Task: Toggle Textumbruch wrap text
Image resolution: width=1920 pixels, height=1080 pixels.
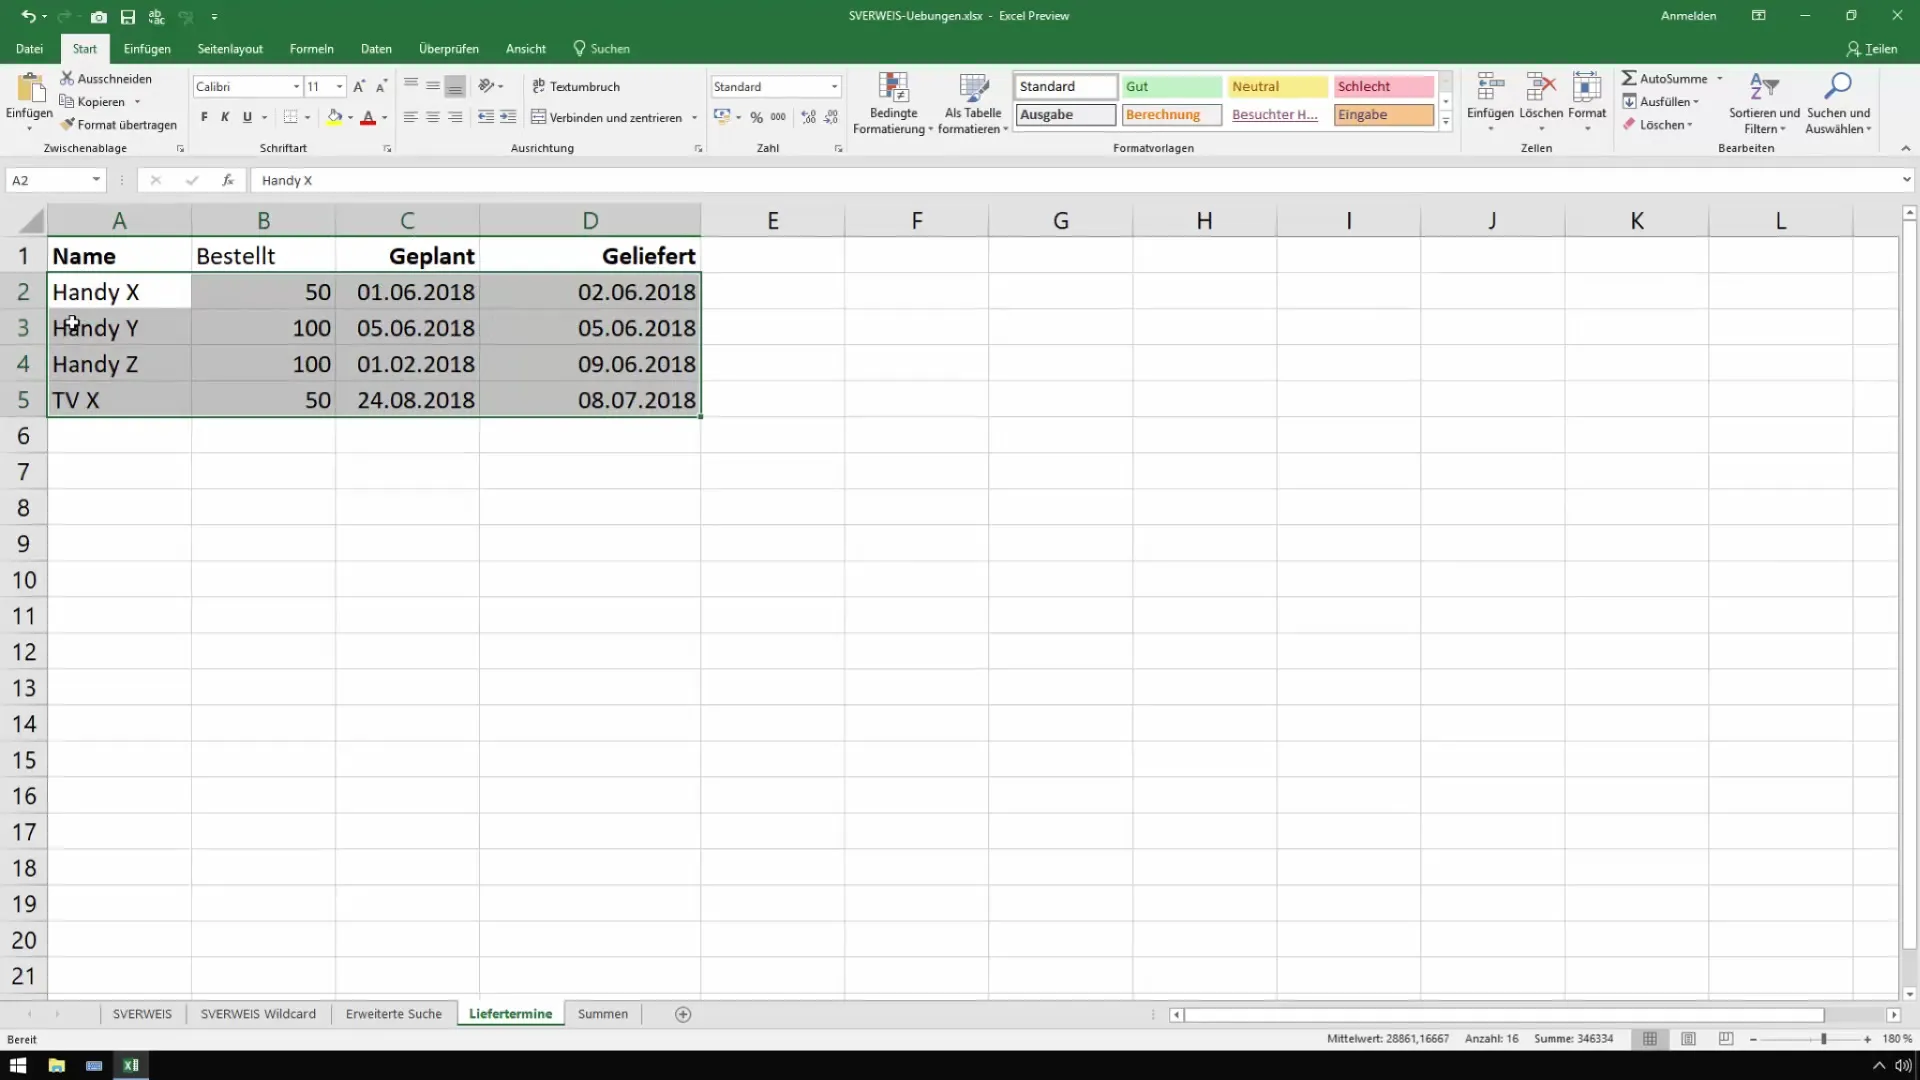Action: (x=576, y=86)
